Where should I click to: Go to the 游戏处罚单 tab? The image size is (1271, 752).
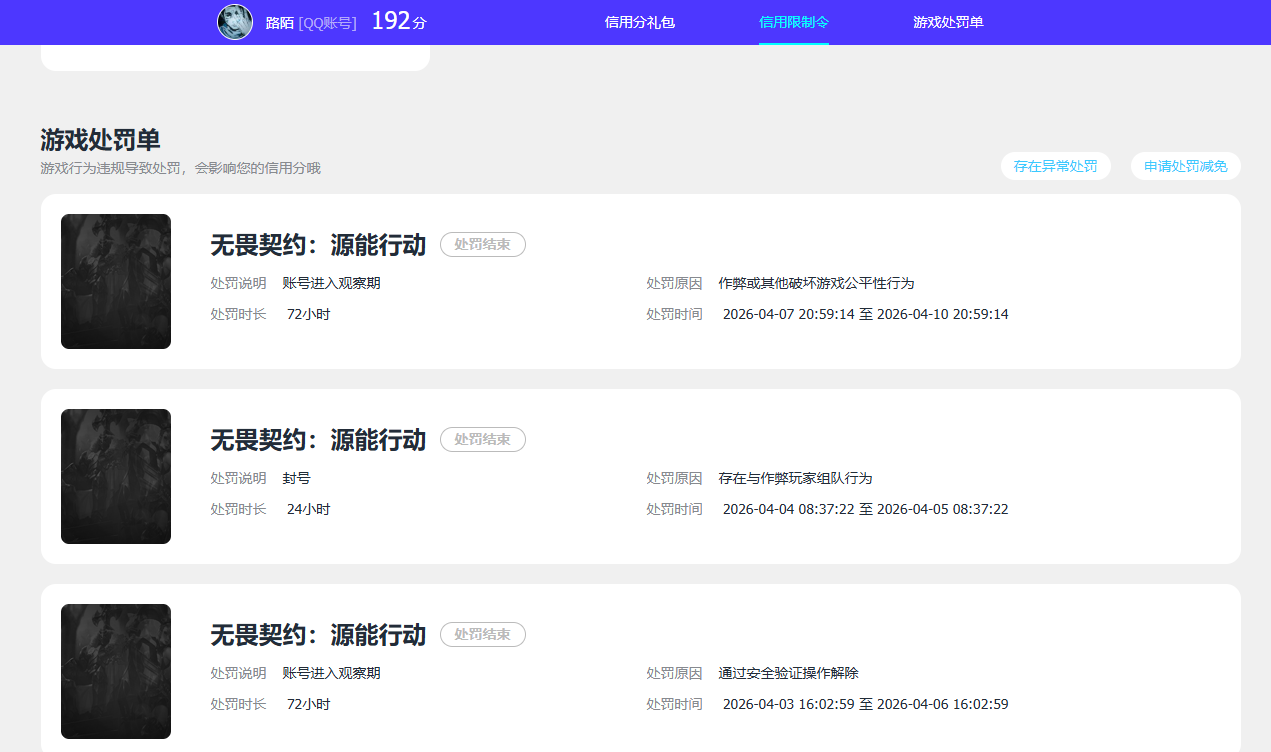(948, 22)
